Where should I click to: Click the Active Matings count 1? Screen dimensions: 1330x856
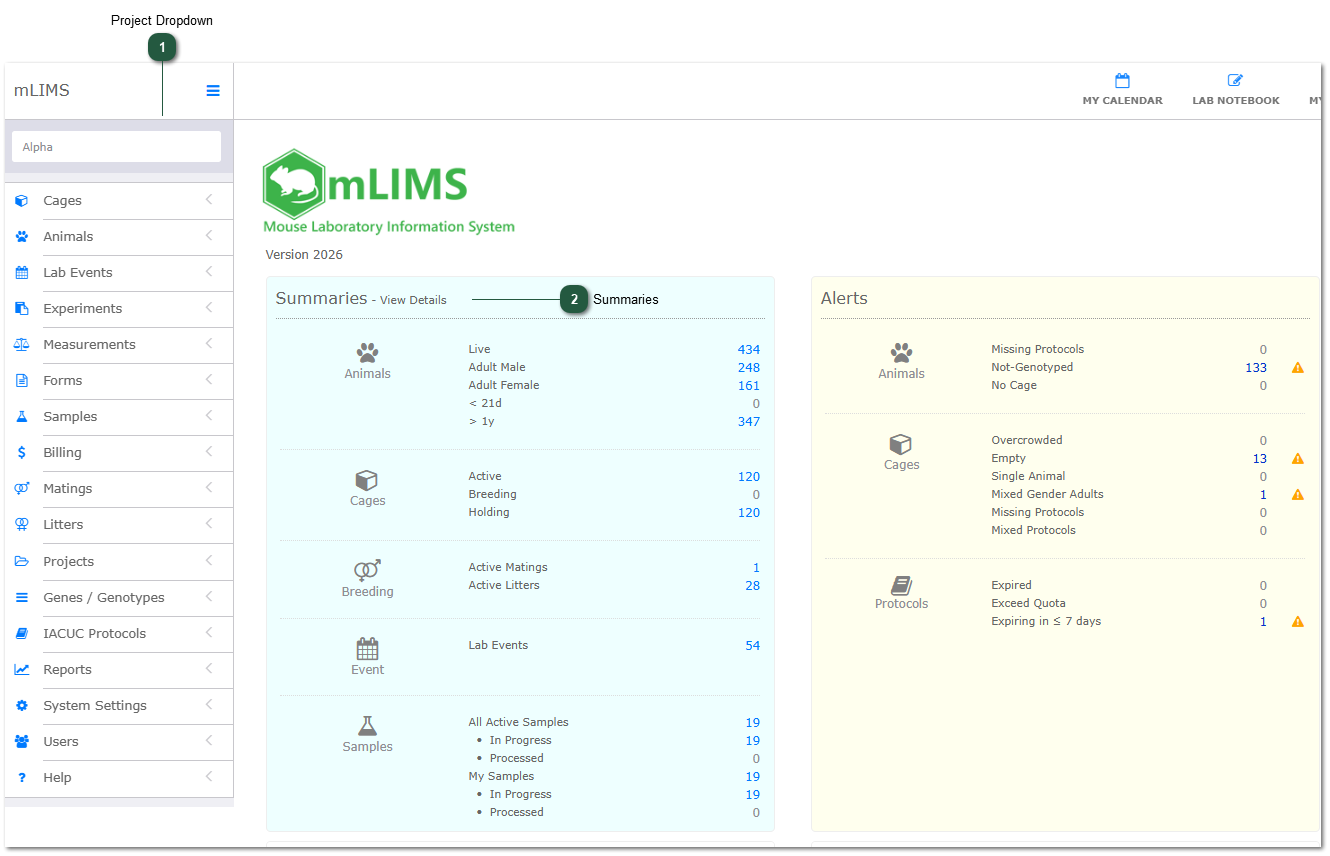757,568
